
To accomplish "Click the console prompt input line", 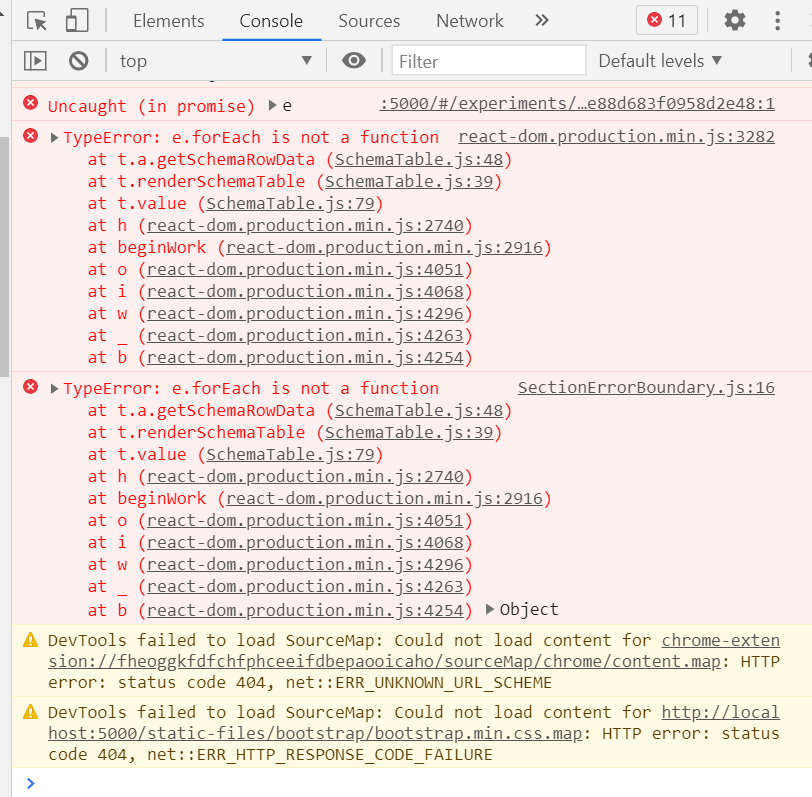I will tap(412, 782).
